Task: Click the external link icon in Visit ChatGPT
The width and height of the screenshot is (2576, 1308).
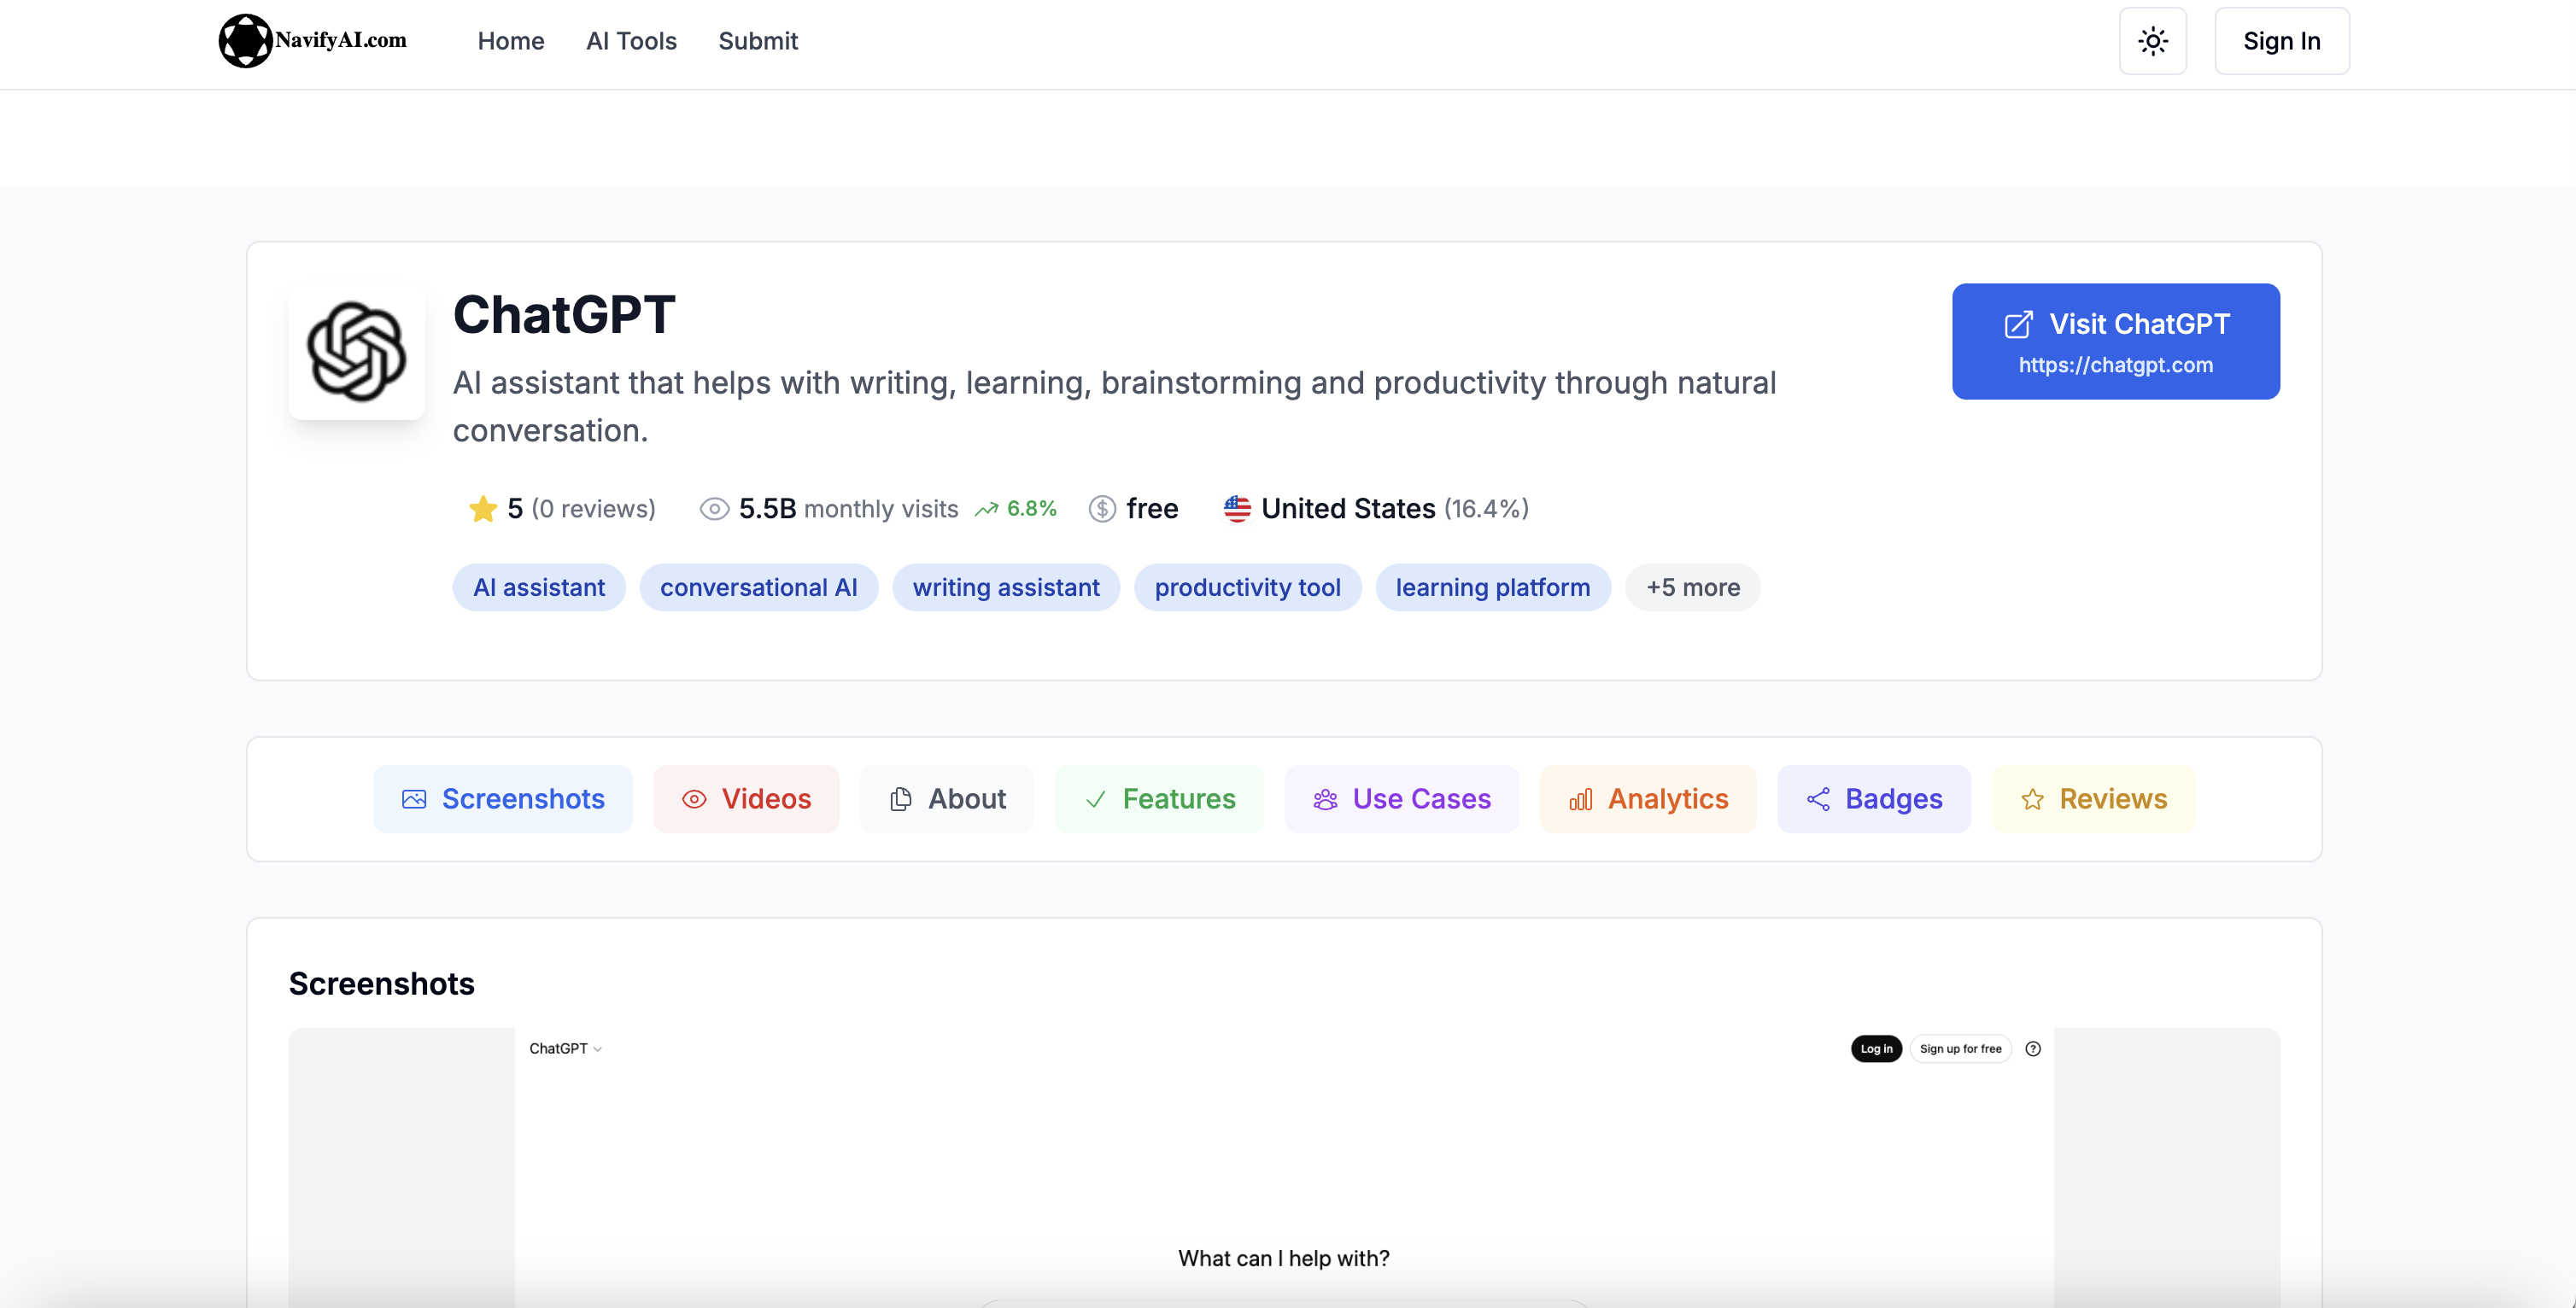Action: coord(2018,324)
